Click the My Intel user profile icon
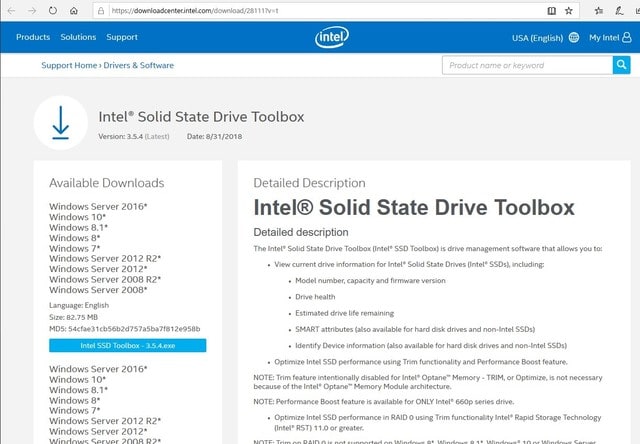The image size is (640, 444). pos(627,38)
